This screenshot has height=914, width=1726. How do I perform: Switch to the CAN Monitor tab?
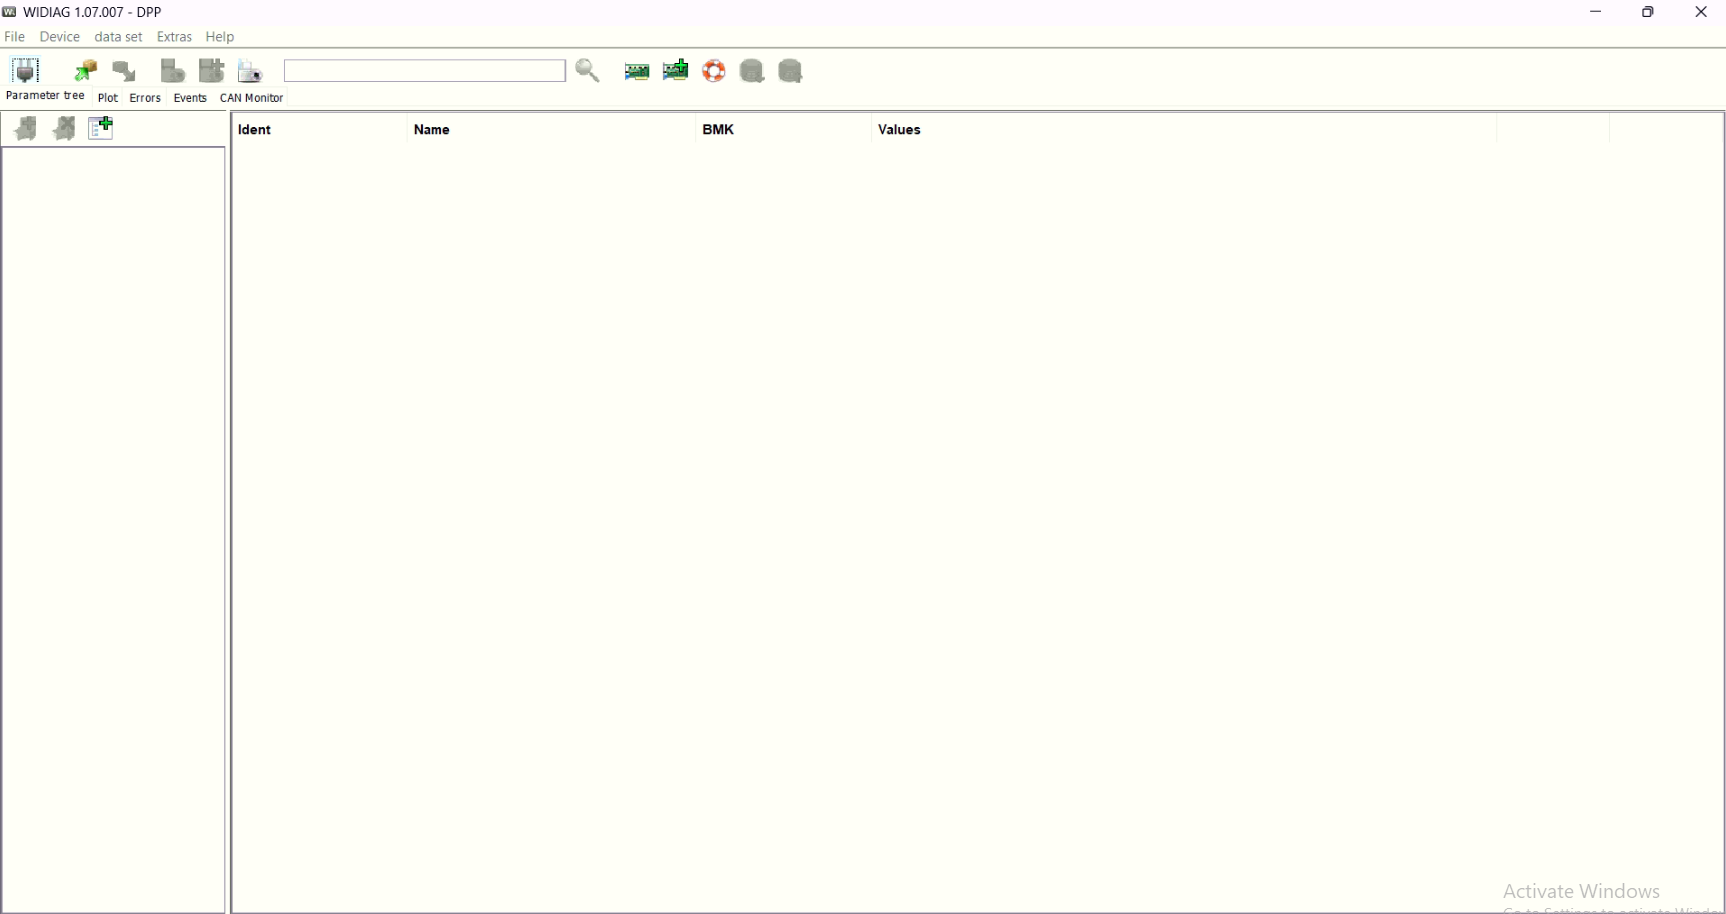(252, 98)
